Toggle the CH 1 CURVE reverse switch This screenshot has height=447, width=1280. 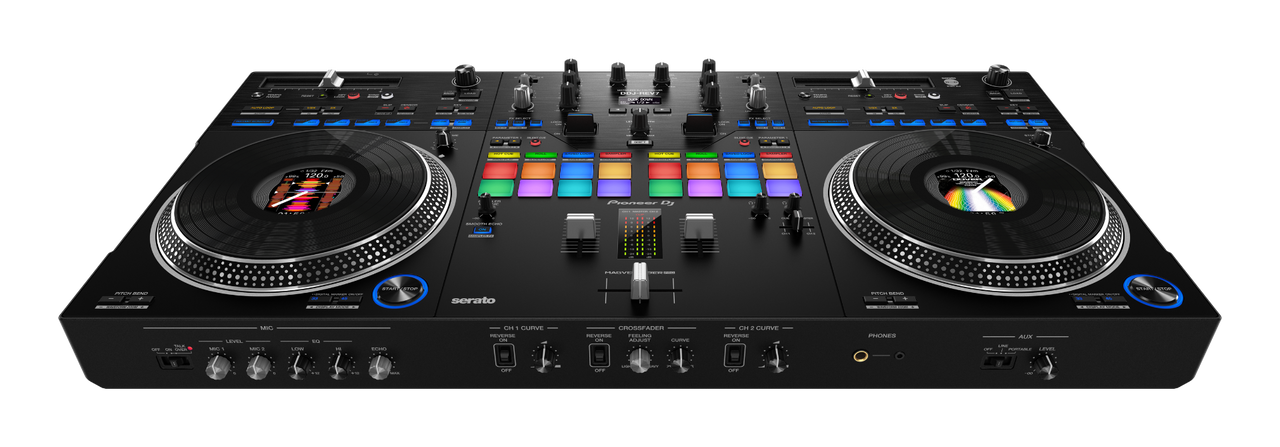click(x=503, y=356)
